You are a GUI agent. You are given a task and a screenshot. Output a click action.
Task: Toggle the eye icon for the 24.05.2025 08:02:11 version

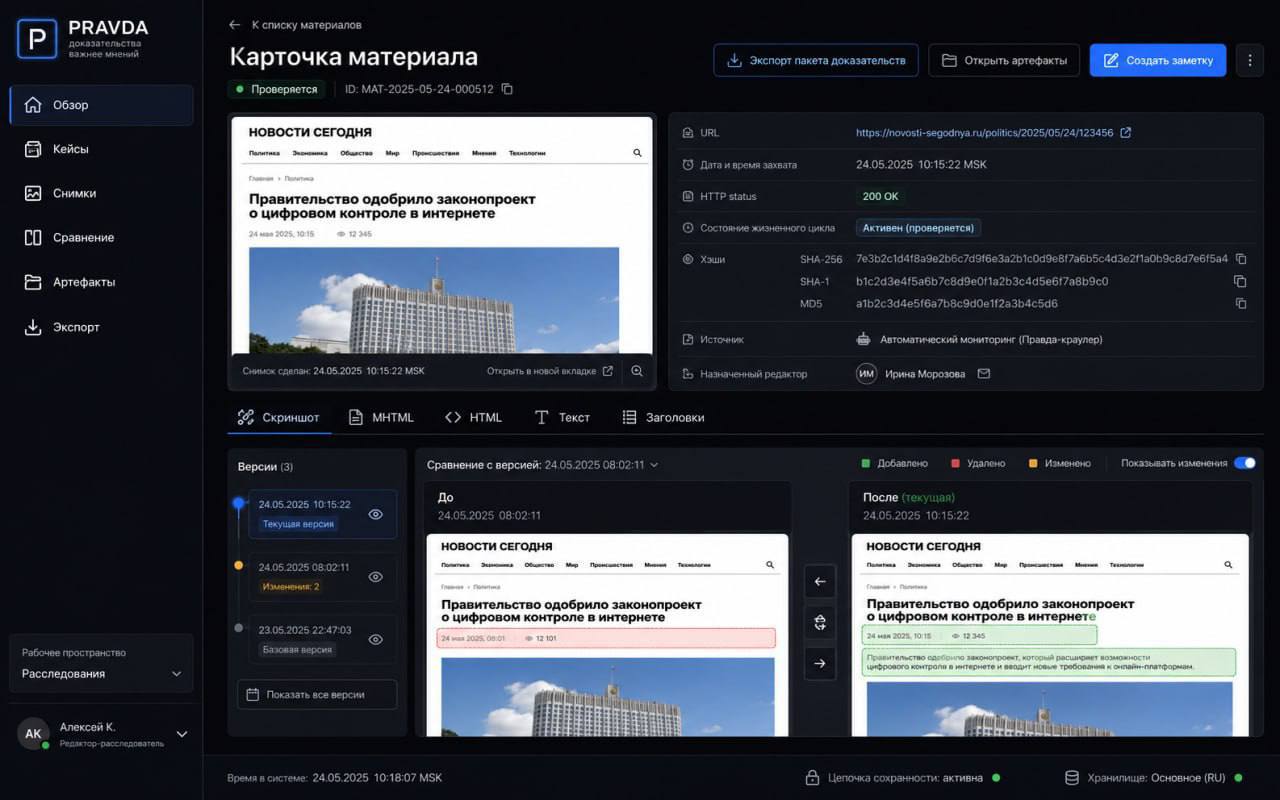tap(376, 577)
